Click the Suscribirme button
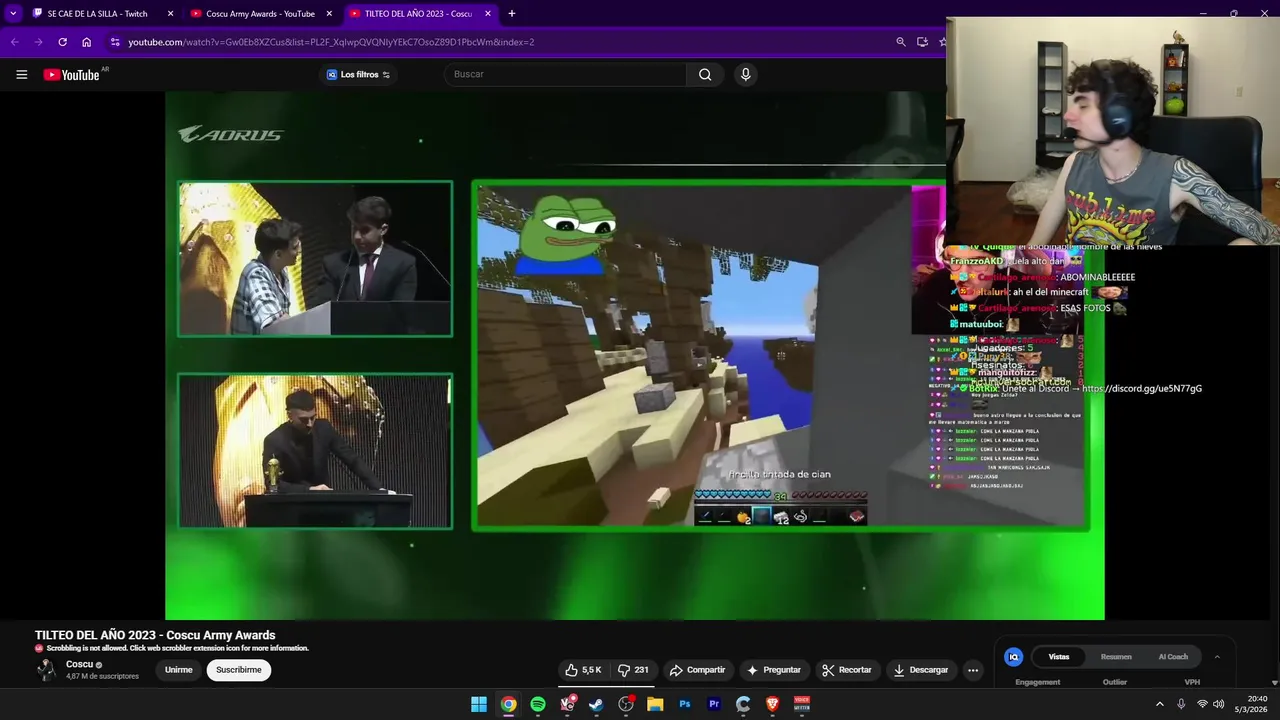1280x720 pixels. click(239, 670)
